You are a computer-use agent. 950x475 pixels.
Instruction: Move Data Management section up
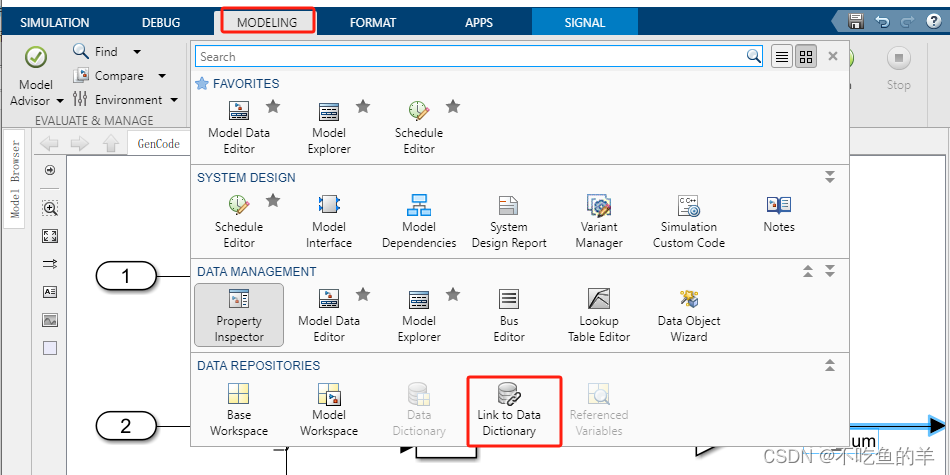[x=808, y=271]
